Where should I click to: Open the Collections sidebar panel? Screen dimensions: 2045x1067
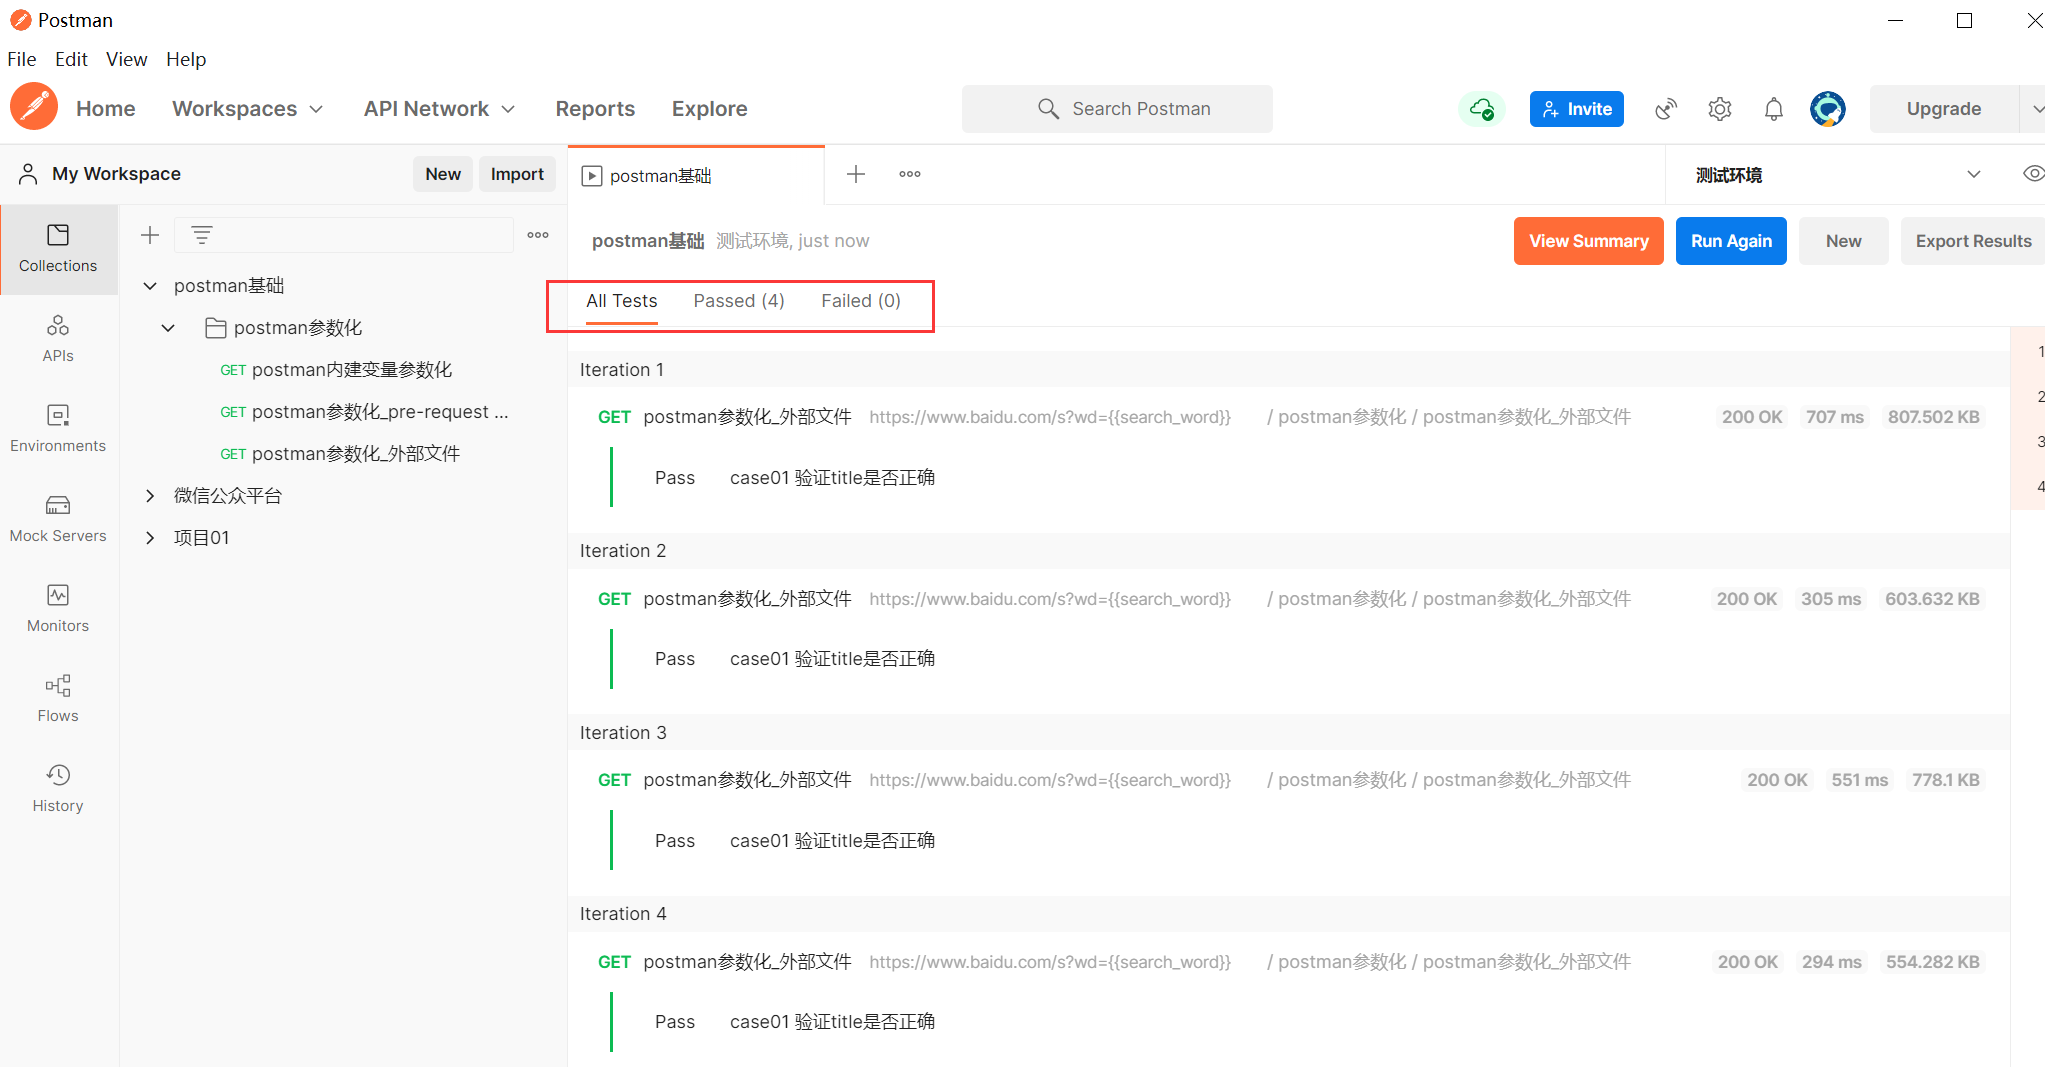click(58, 248)
